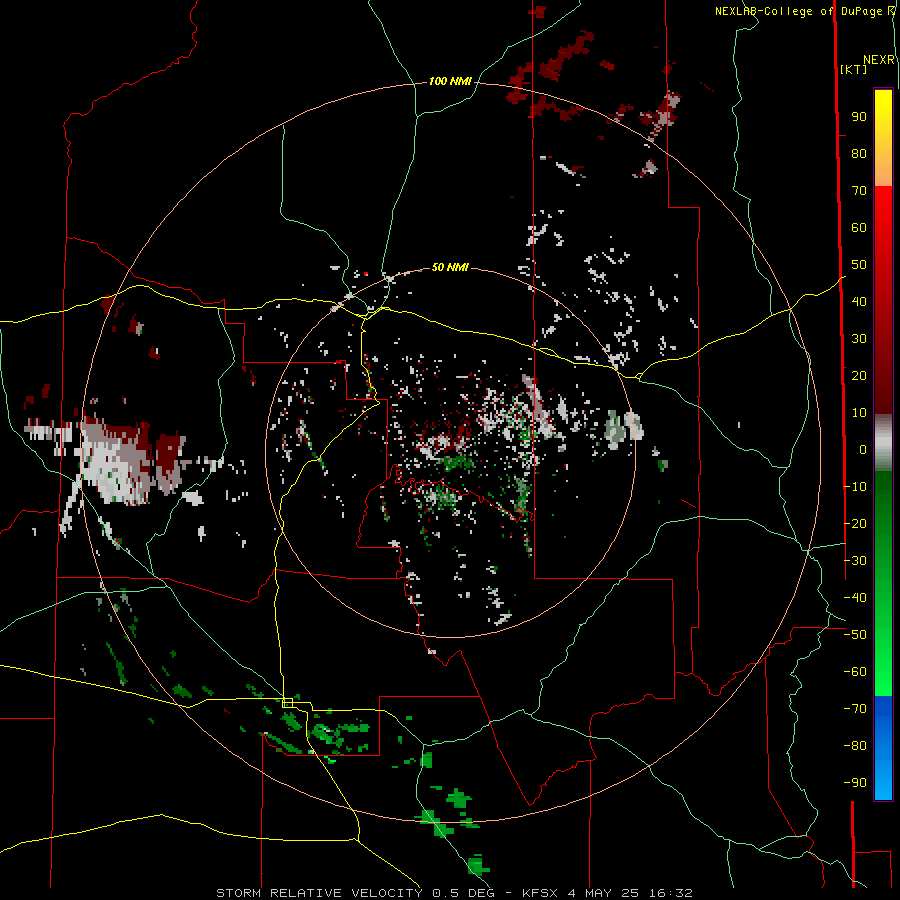Image resolution: width=900 pixels, height=900 pixels.
Task: Click the -70 value on velocity scale
Action: pos(855,709)
